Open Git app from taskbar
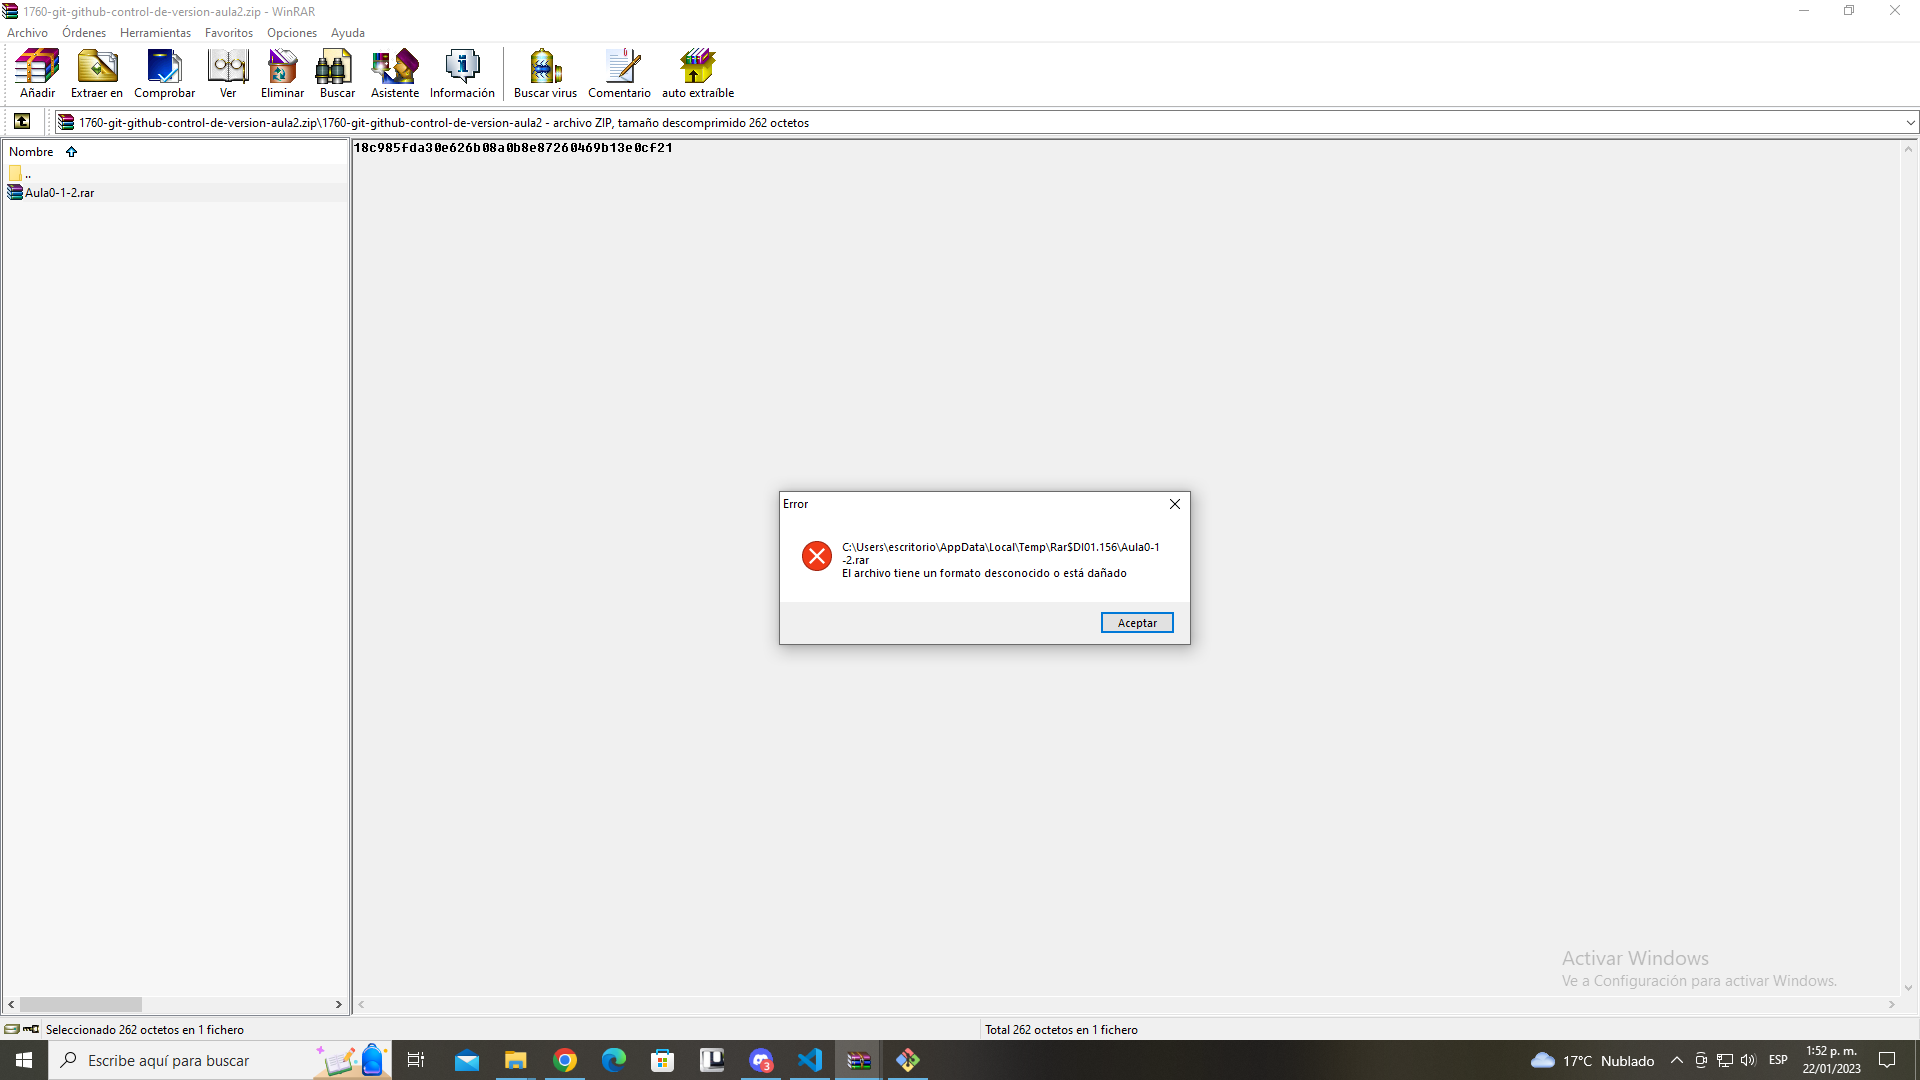The height and width of the screenshot is (1080, 1920). pos(908,1060)
